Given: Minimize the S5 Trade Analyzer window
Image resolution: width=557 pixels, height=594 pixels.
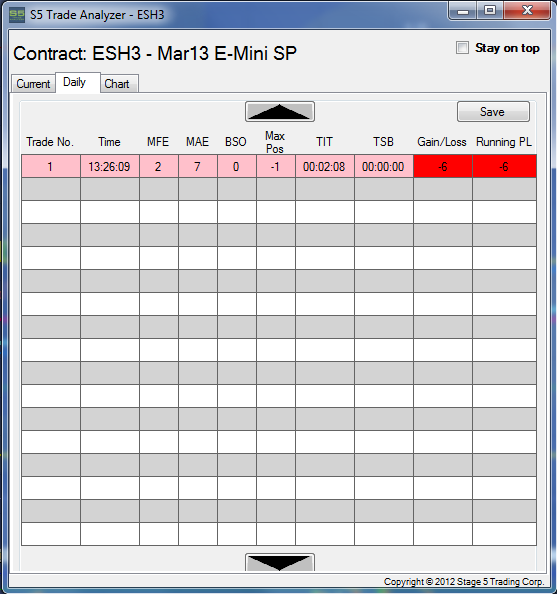Looking at the screenshot, I should pos(462,11).
